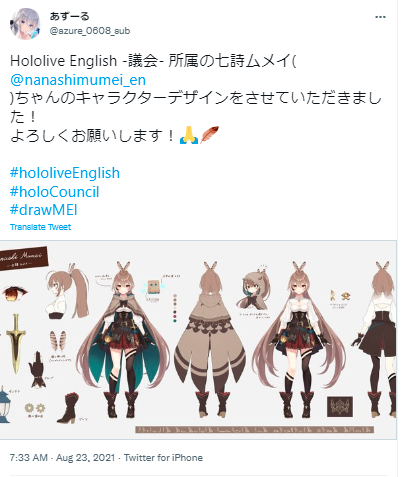
Task: Click Translate Tweet
Action: coord(40,227)
